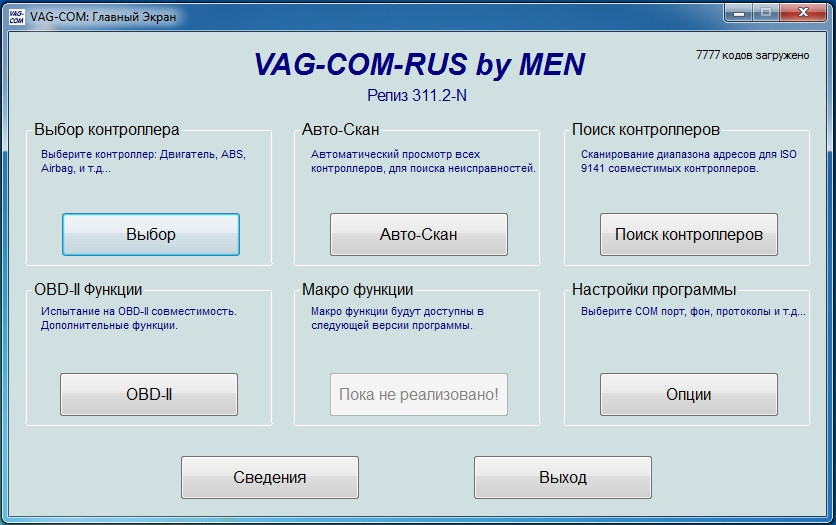Open OBD-II functions button
This screenshot has width=836, height=525.
point(149,394)
